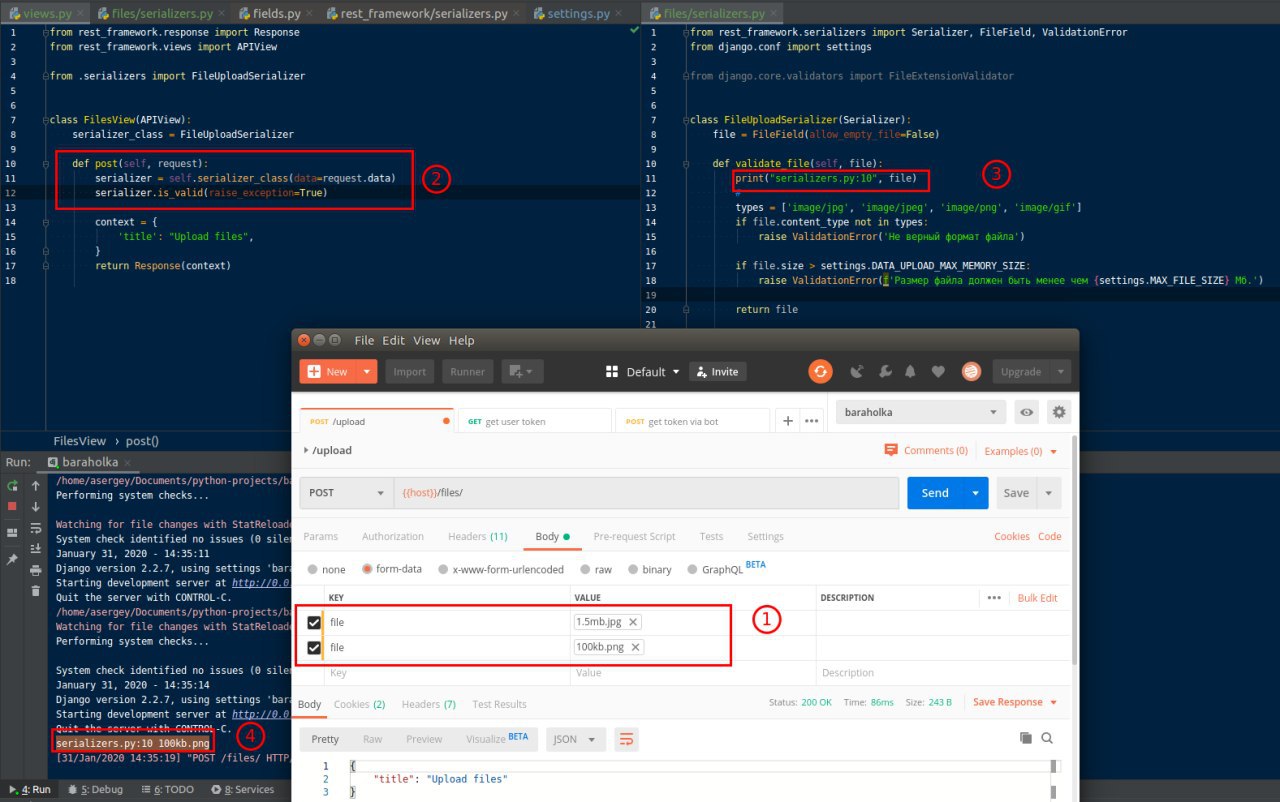1280x802 pixels.
Task: Open Save button dropdown arrow
Action: click(1048, 493)
